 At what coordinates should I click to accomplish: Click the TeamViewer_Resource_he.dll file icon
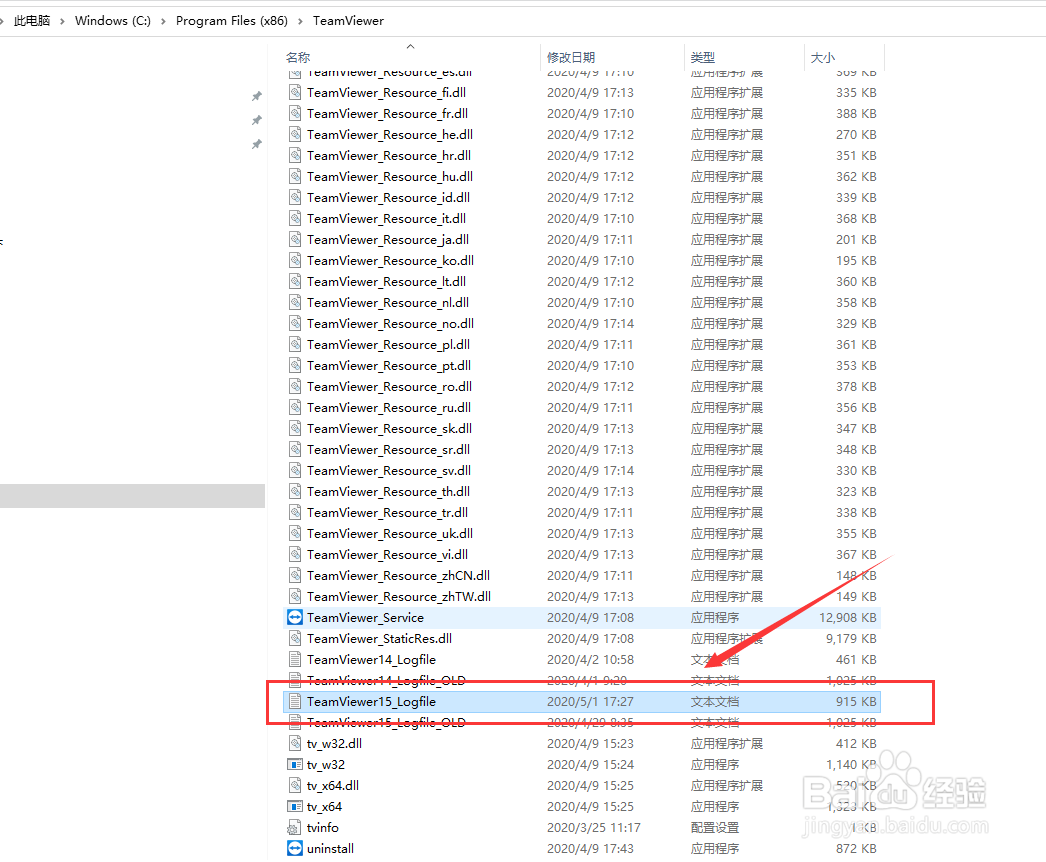tap(294, 134)
